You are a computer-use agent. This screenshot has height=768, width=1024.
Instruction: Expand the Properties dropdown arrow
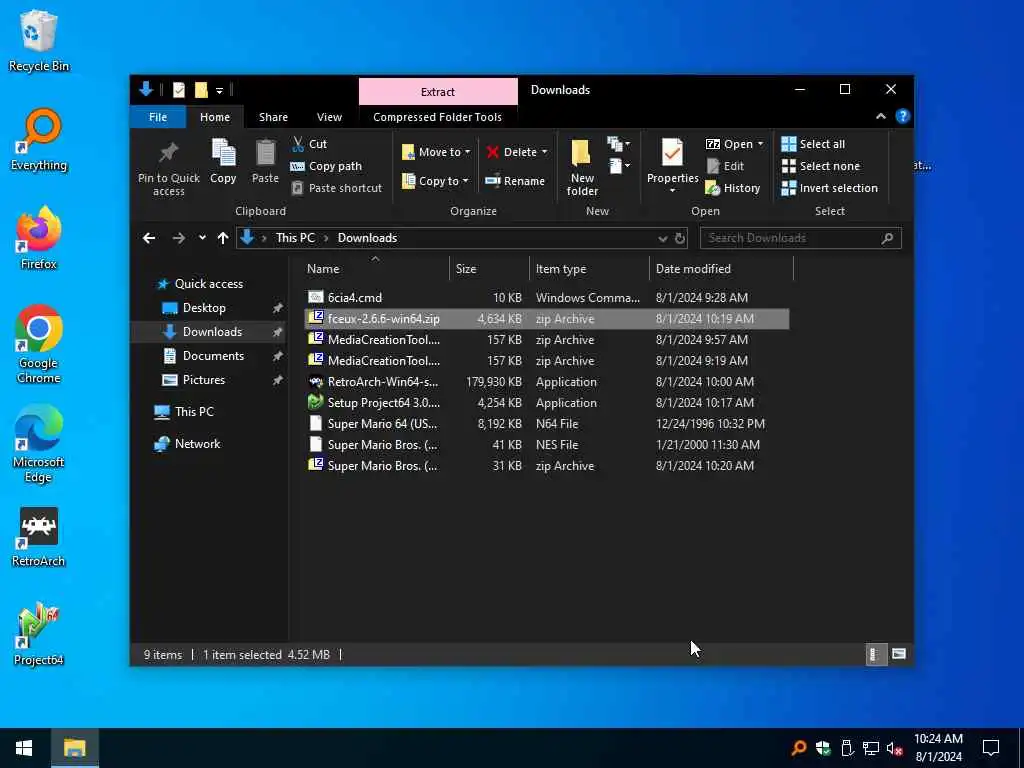point(672,191)
